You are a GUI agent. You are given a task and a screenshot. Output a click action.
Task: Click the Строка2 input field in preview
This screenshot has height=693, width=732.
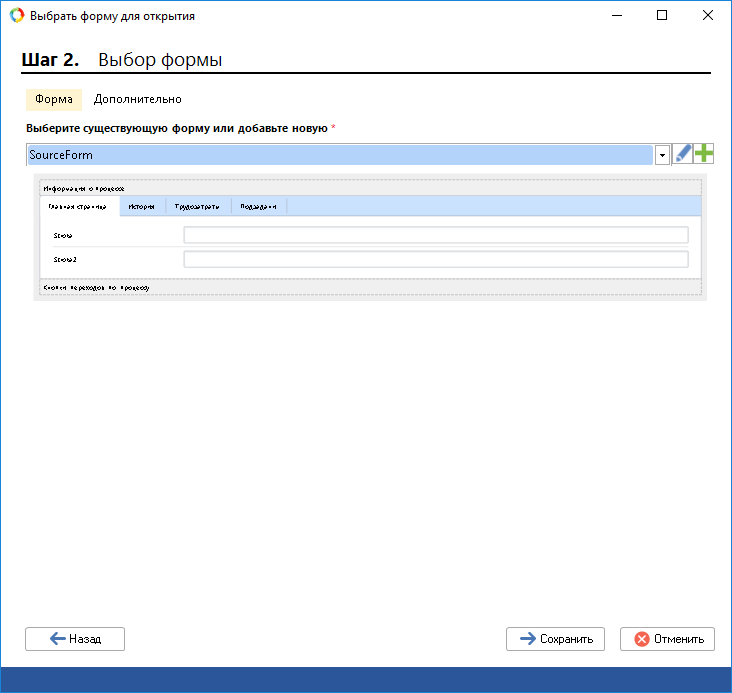[x=435, y=259]
